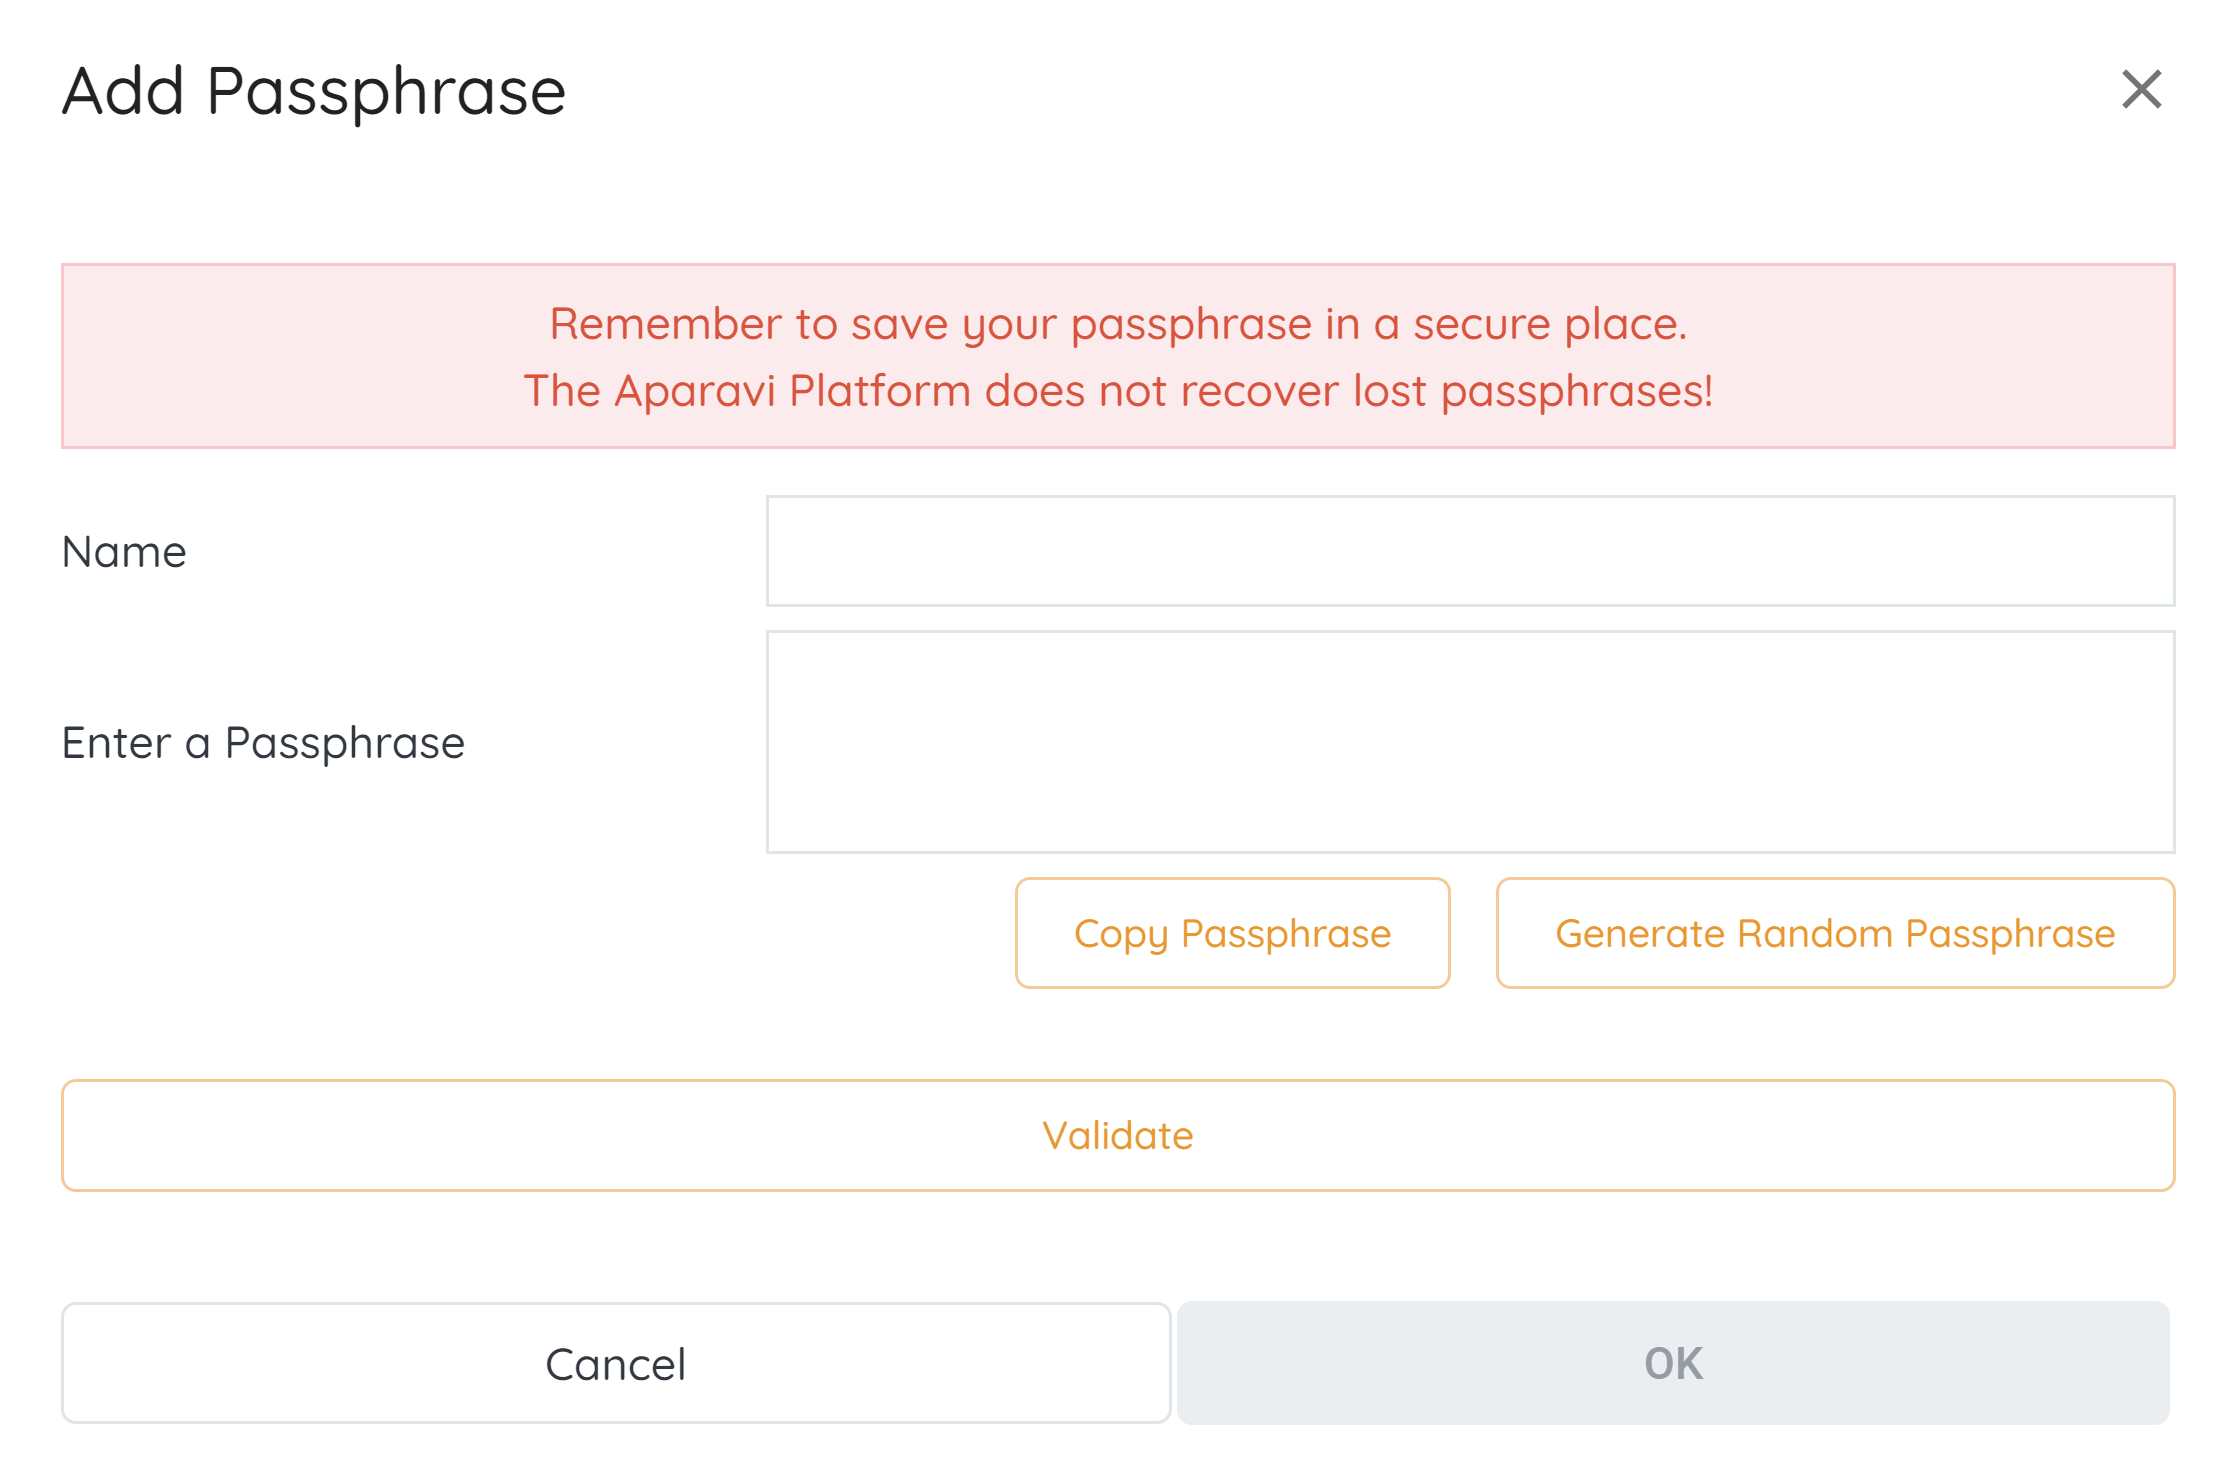Click the Name field label
The image size is (2237, 1473).
pos(124,552)
